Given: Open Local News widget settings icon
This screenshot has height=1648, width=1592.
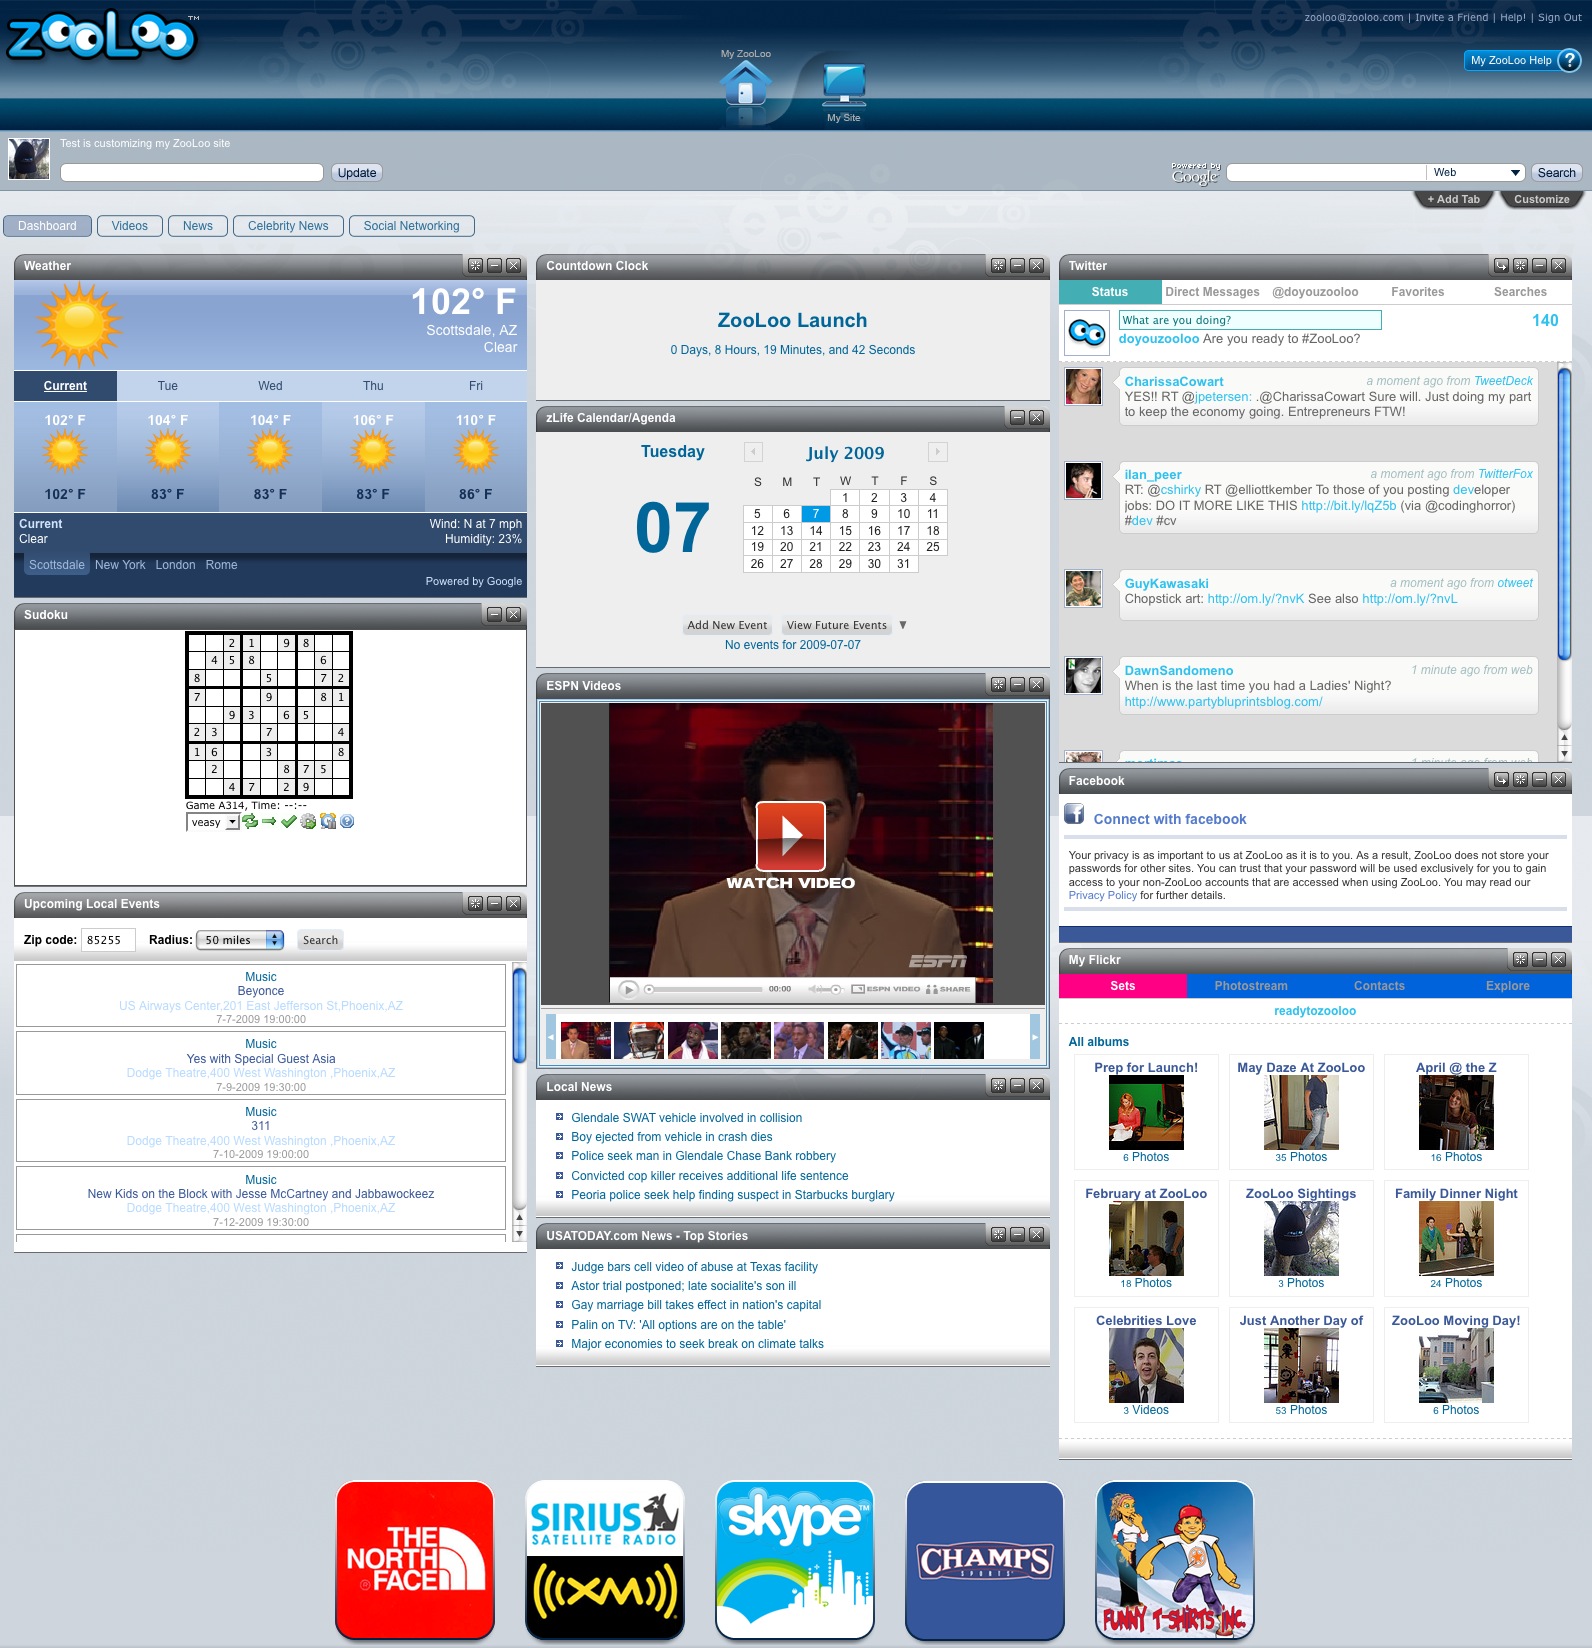Looking at the screenshot, I should (x=998, y=1086).
